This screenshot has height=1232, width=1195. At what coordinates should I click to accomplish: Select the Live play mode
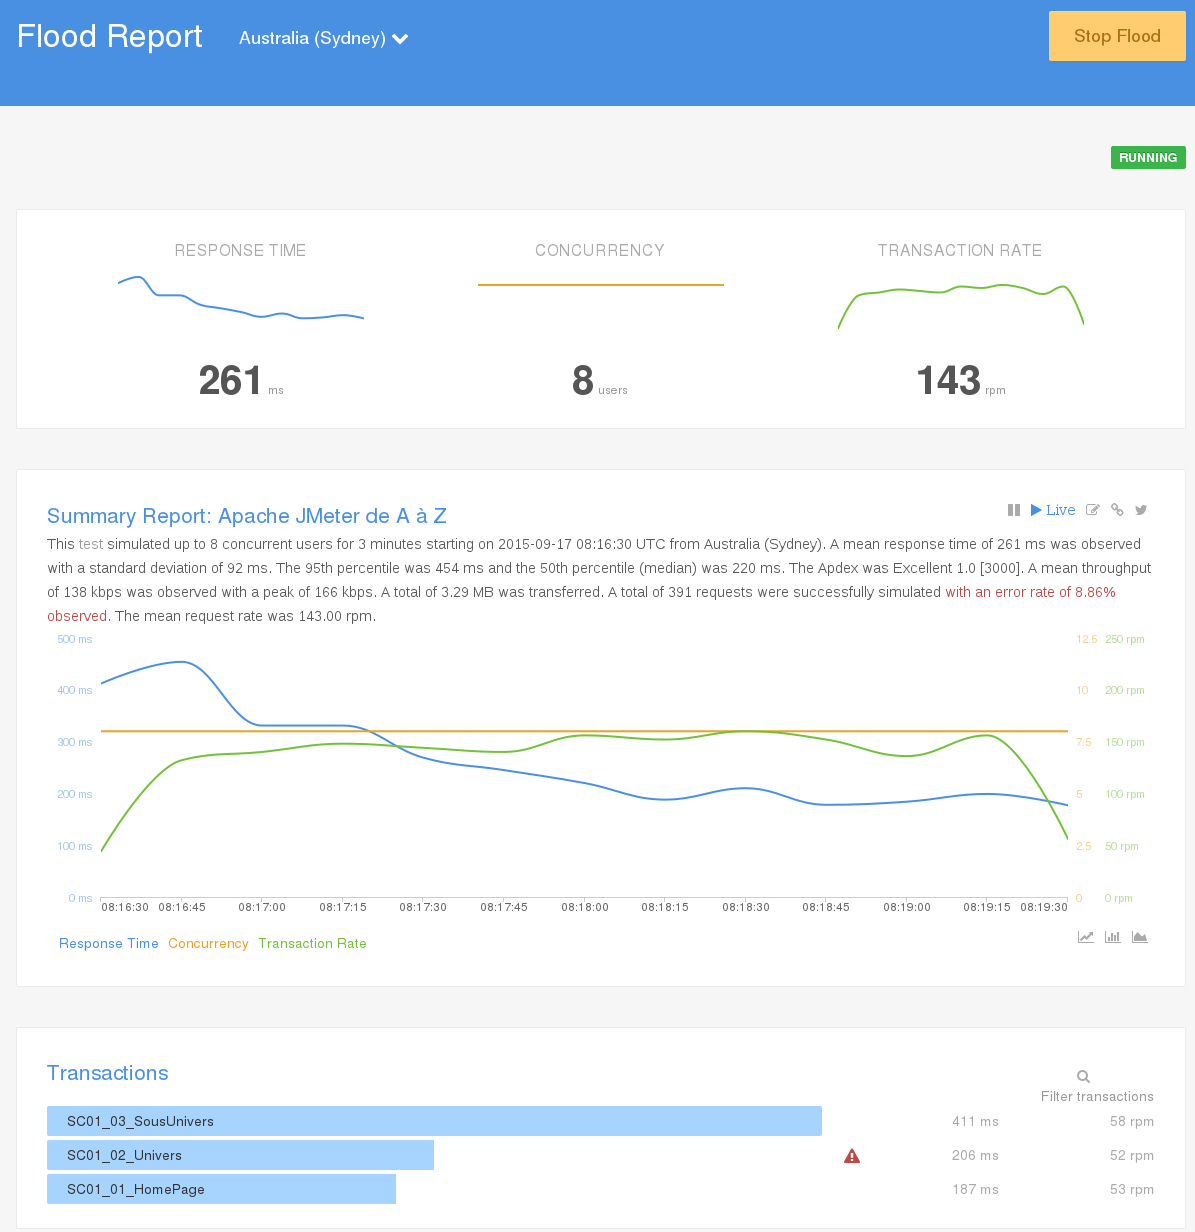pyautogui.click(x=1053, y=510)
